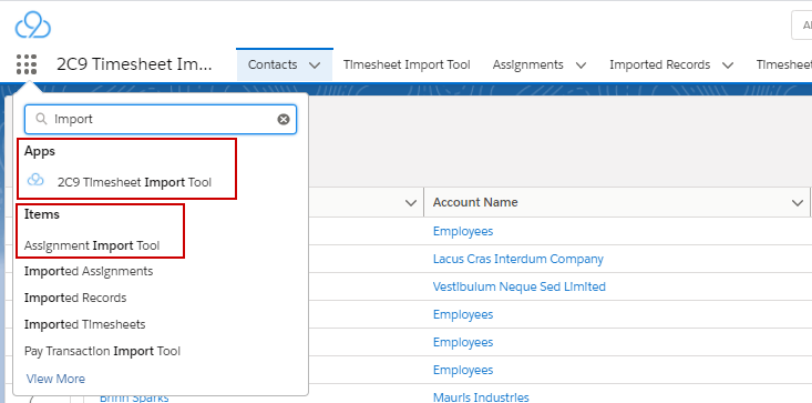Screen dimensions: 812x403
Task: Open the App Launcher grid icon
Action: [26, 65]
